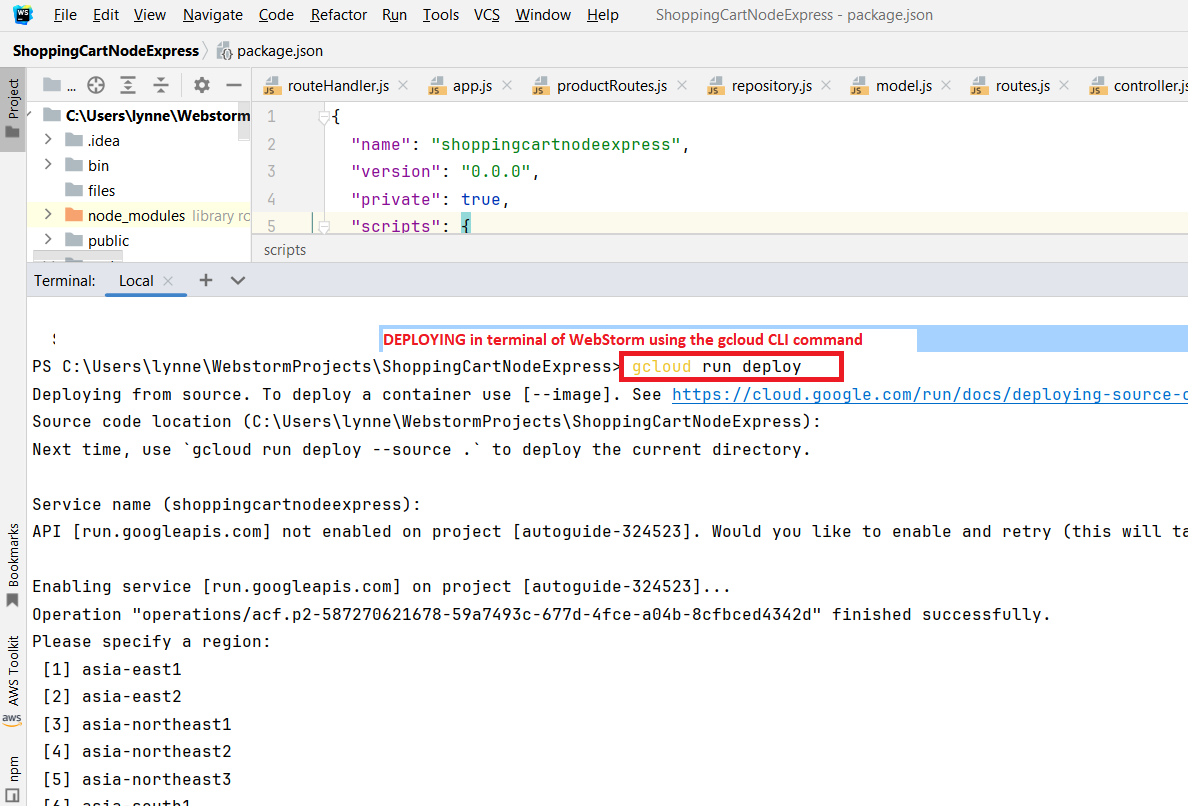Close the routeHandler.js editor tab
This screenshot has width=1188, height=806.
406,86
